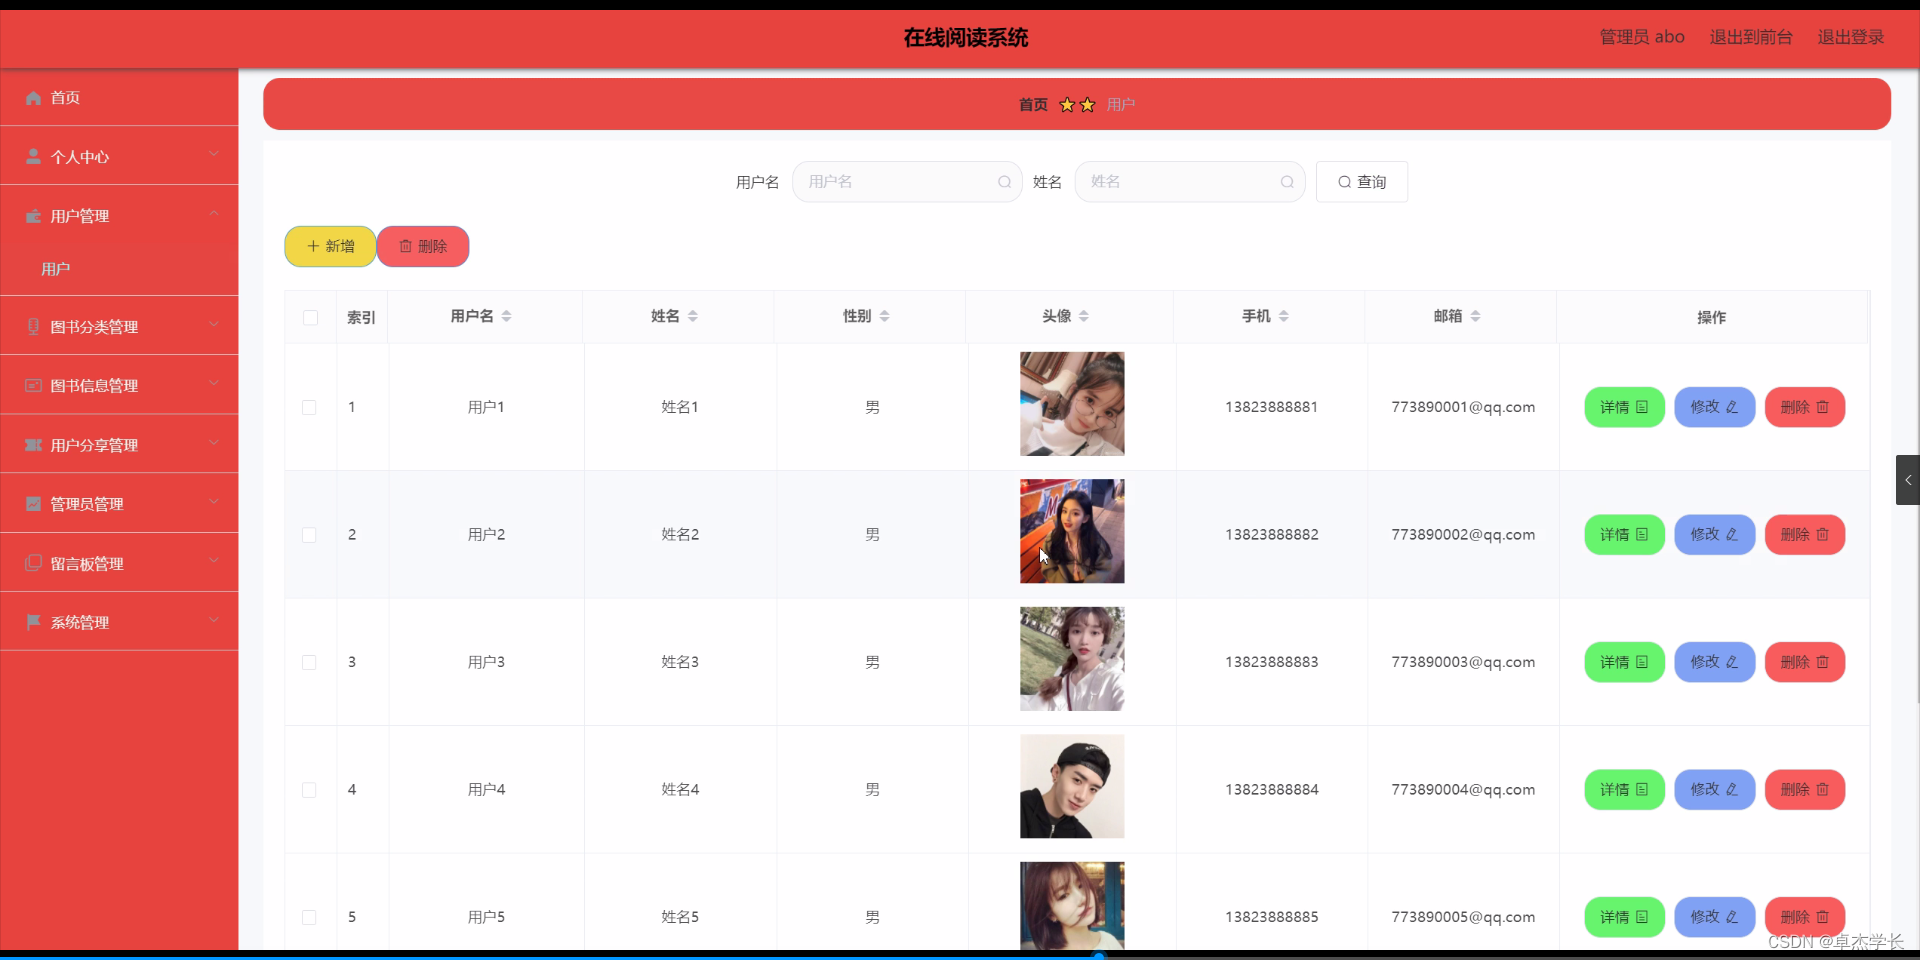Expand the 系统管理 menu chevron

(x=213, y=620)
